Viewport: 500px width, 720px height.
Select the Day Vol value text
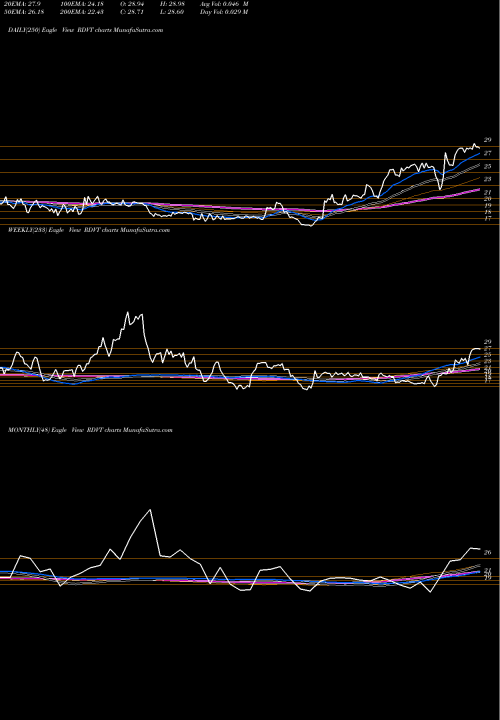[224, 12]
